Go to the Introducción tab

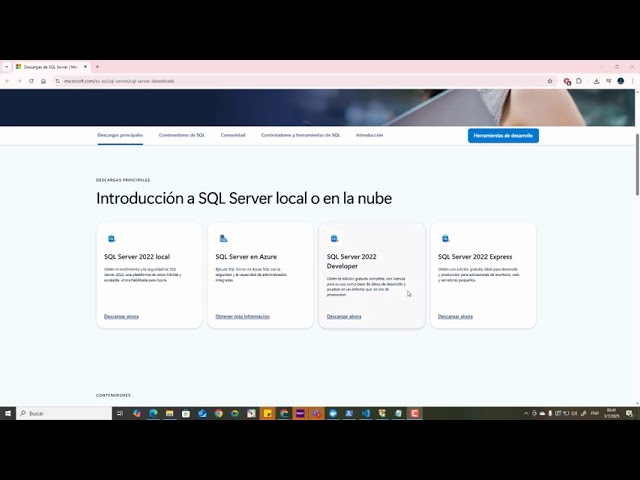click(369, 135)
